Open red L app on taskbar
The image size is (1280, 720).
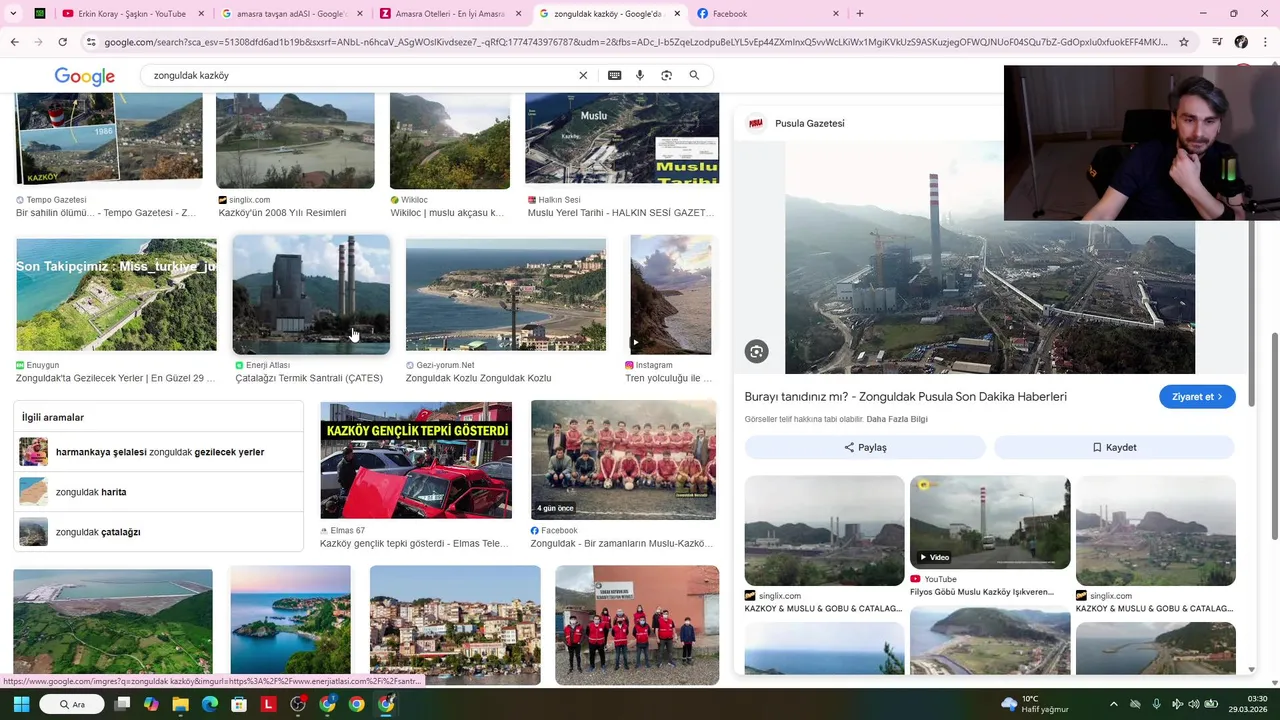[268, 704]
